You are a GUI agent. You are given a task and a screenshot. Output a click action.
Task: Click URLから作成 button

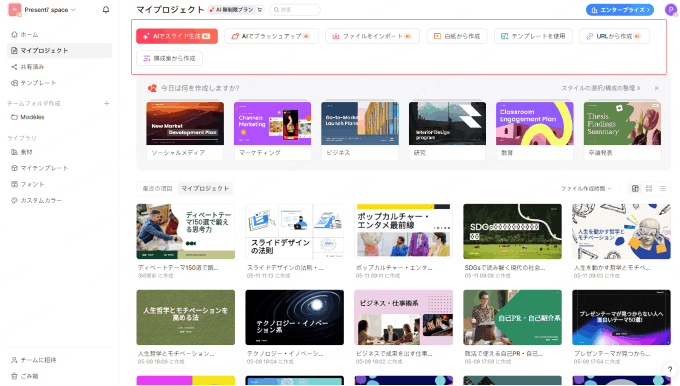(x=614, y=36)
